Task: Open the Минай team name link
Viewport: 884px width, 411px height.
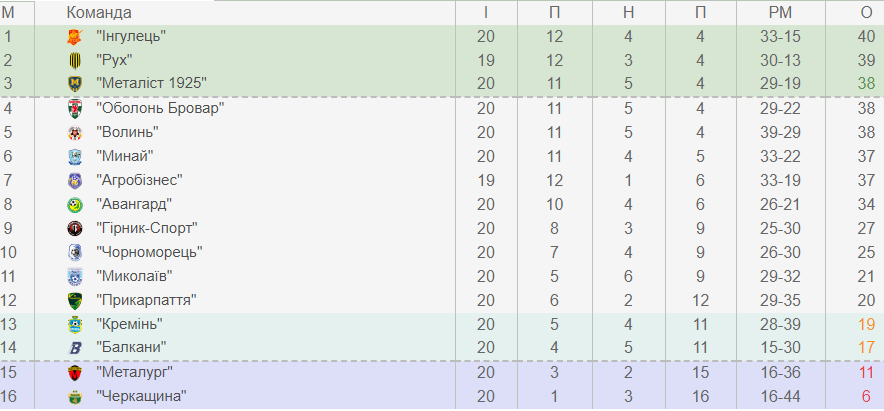Action: [x=125, y=156]
